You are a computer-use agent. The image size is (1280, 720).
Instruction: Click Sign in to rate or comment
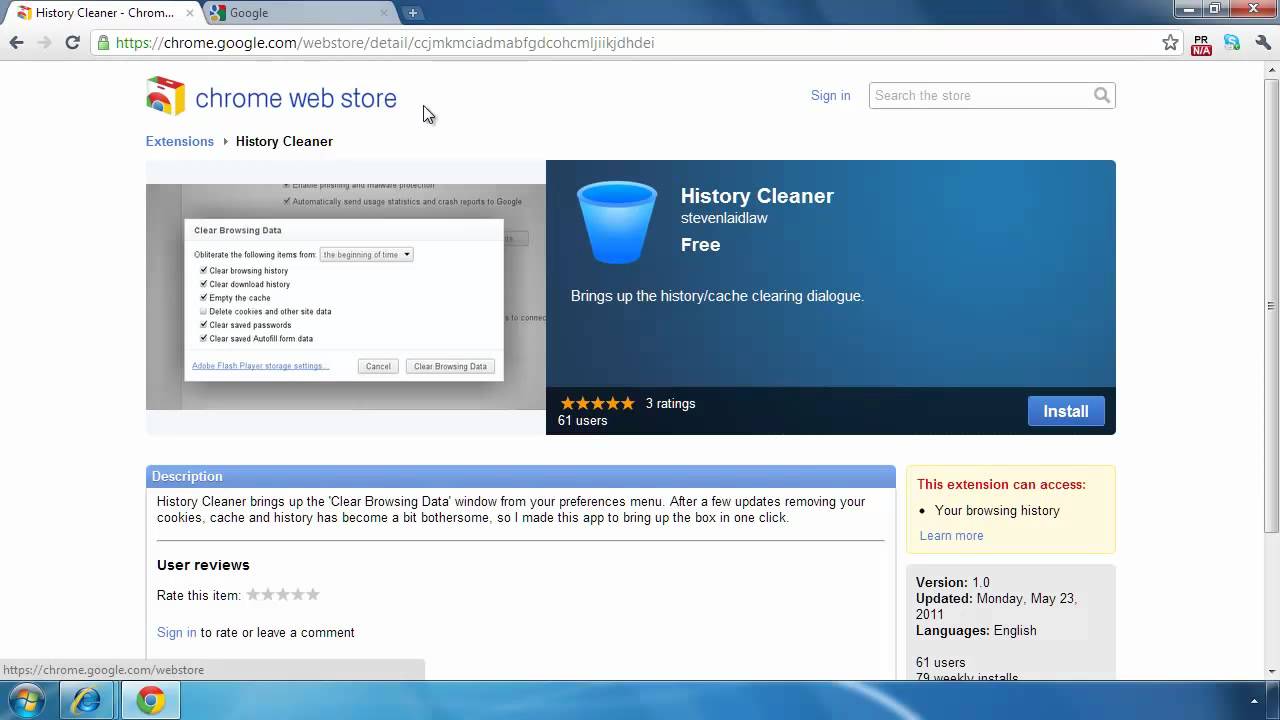tap(176, 632)
